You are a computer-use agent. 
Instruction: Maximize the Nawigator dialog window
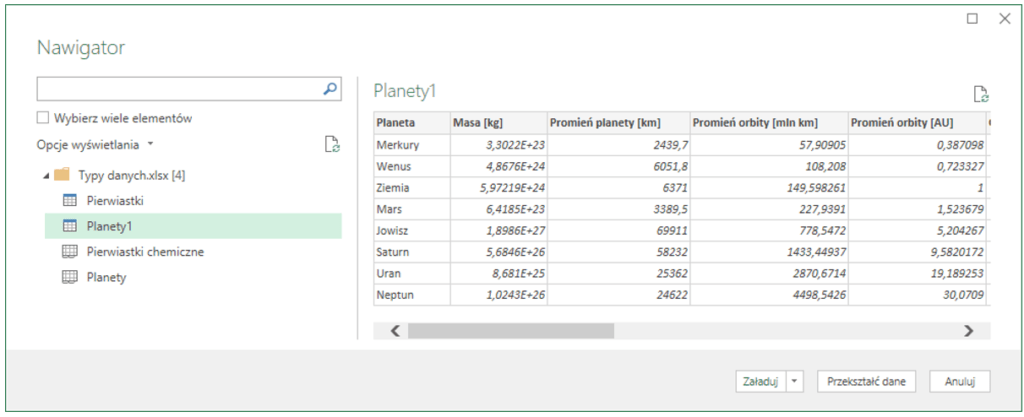tap(972, 18)
